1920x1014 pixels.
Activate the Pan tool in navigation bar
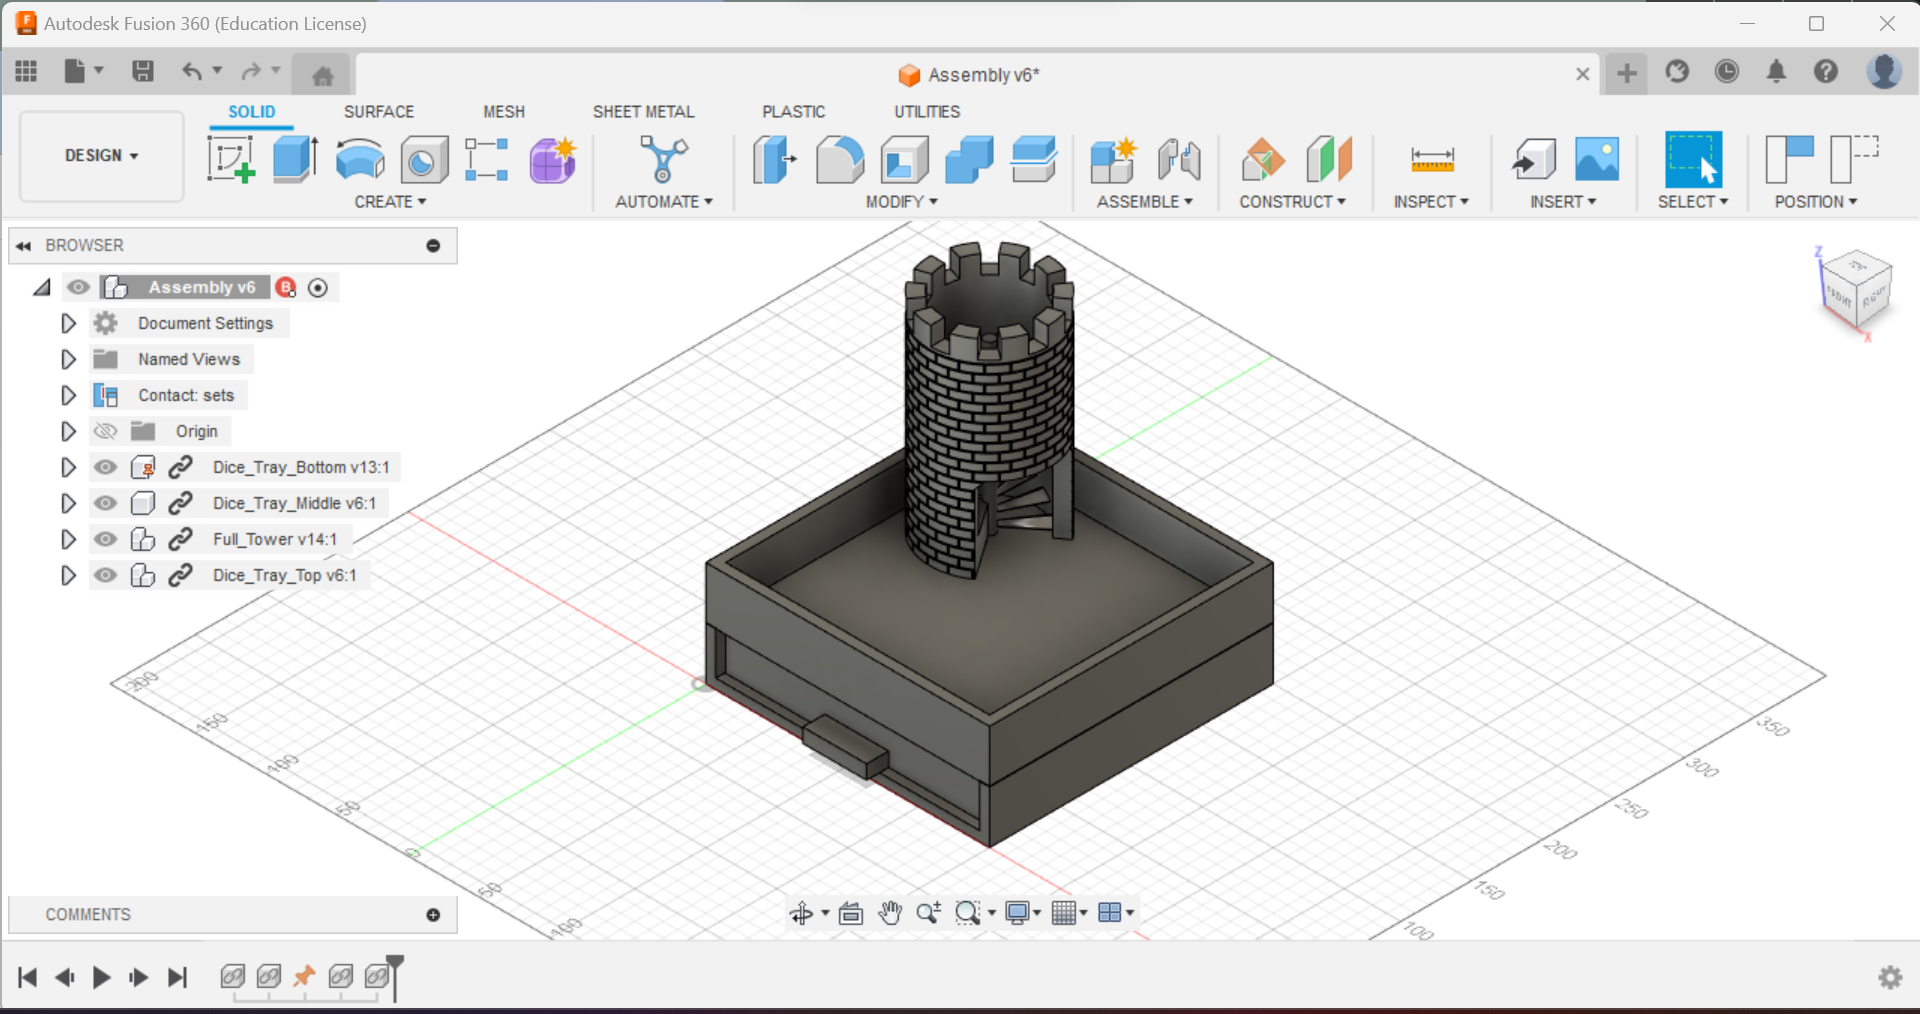[890, 912]
